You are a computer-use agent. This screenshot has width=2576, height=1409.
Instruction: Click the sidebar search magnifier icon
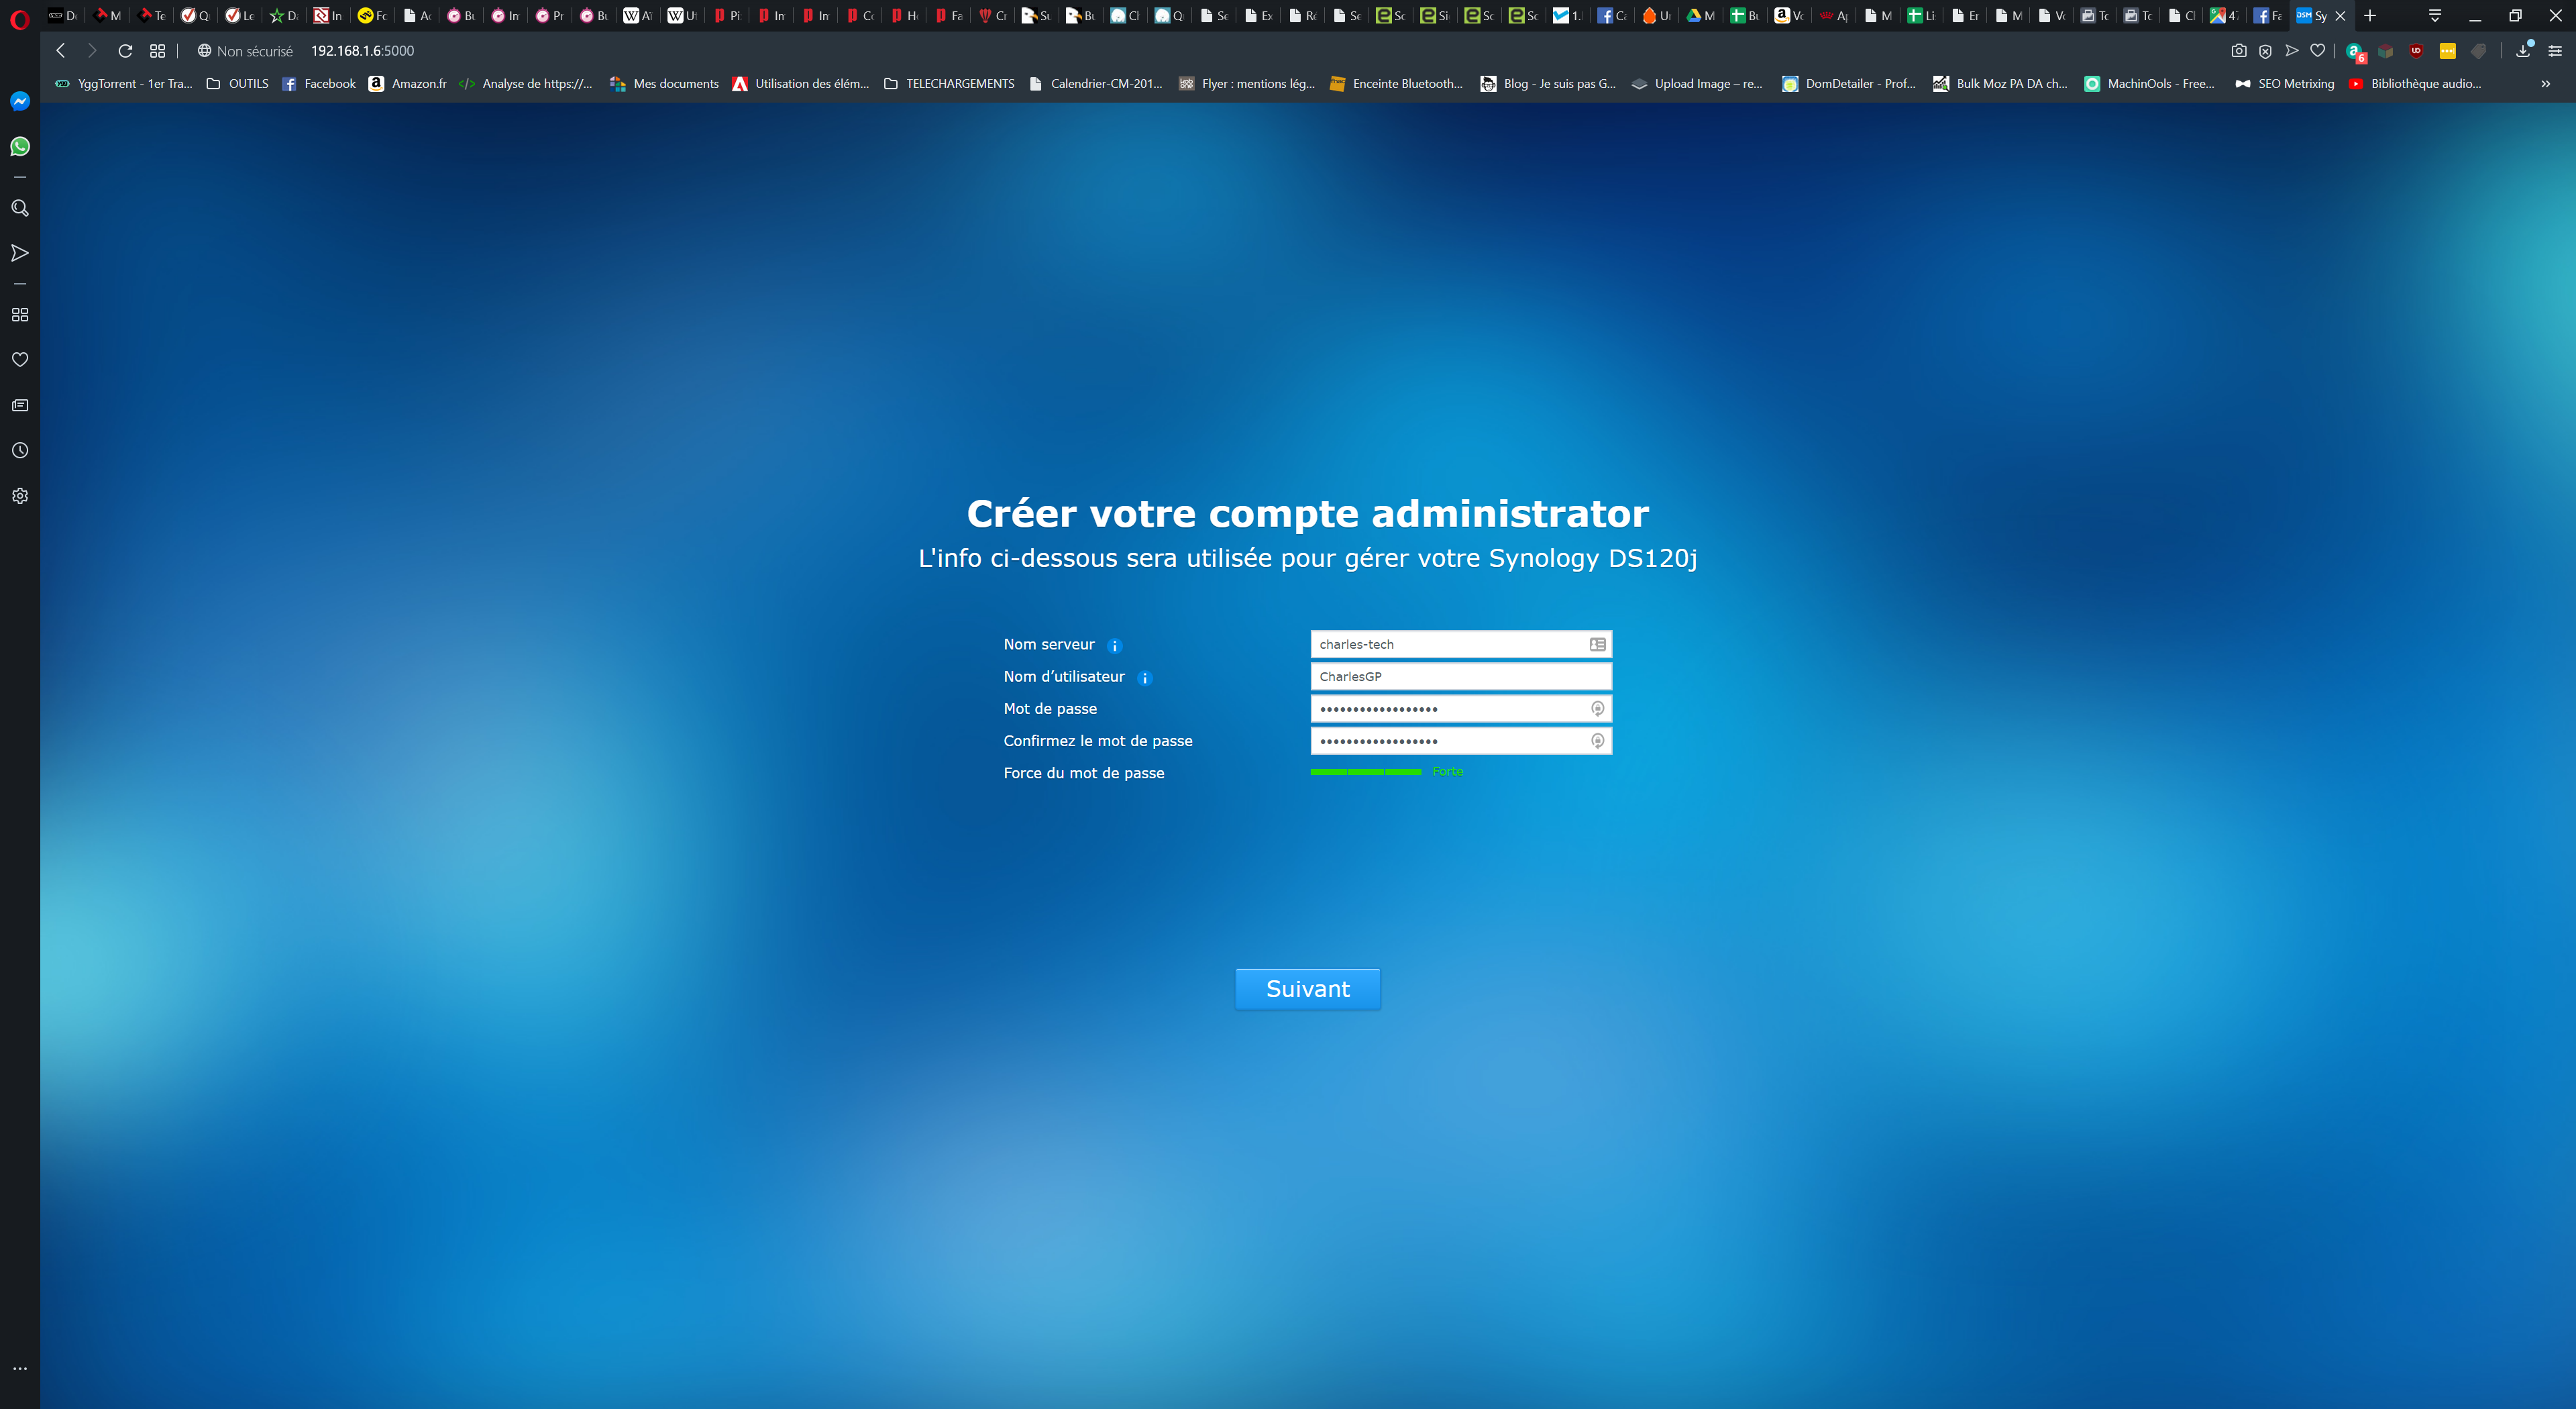pos(20,208)
